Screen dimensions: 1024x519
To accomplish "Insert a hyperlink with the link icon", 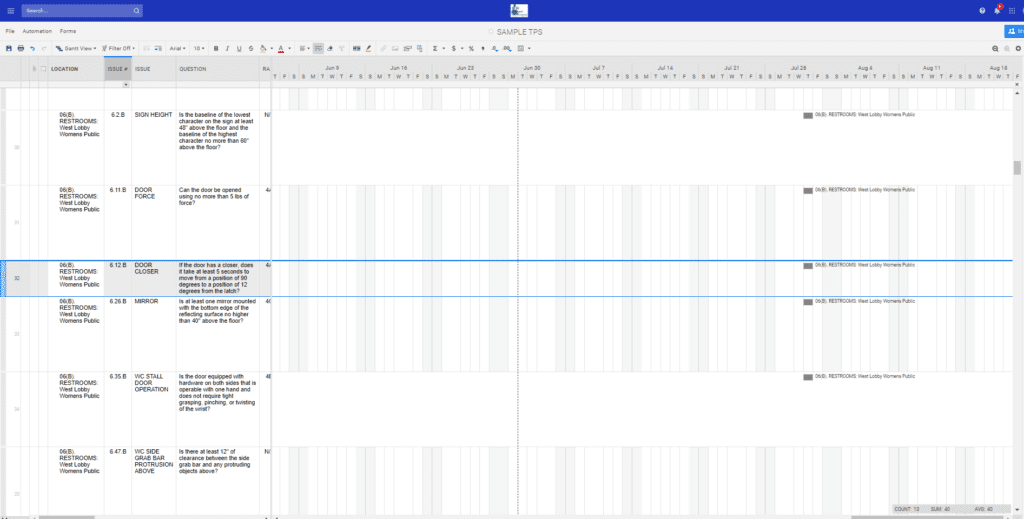I will click(383, 48).
